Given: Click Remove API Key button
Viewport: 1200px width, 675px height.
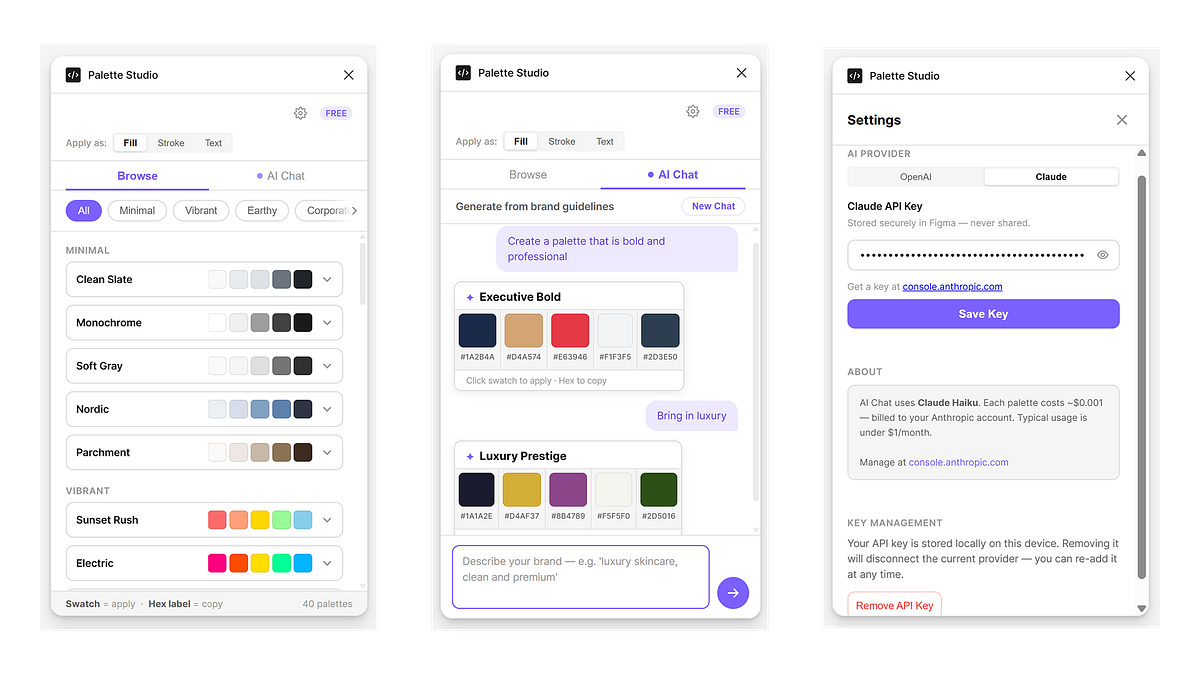Looking at the screenshot, I should pyautogui.click(x=894, y=604).
